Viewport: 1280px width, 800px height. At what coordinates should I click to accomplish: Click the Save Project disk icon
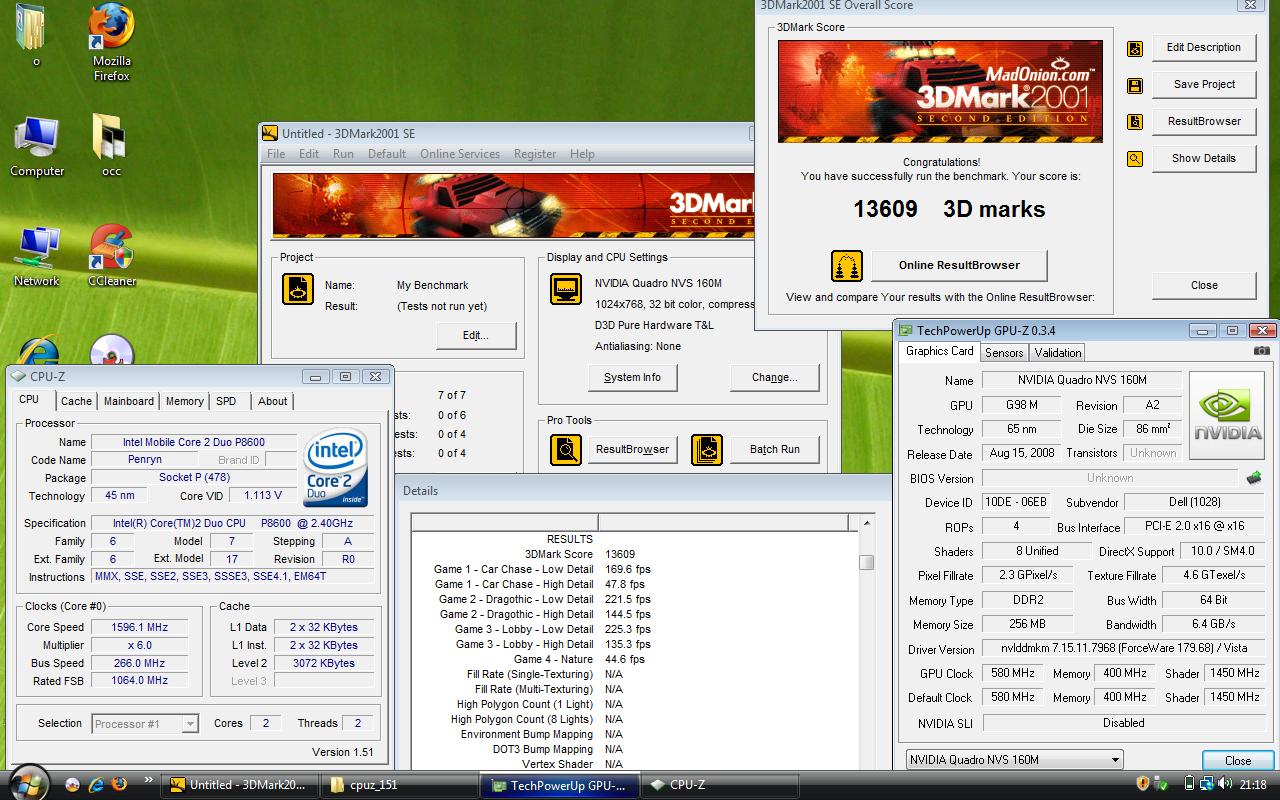pos(1135,85)
